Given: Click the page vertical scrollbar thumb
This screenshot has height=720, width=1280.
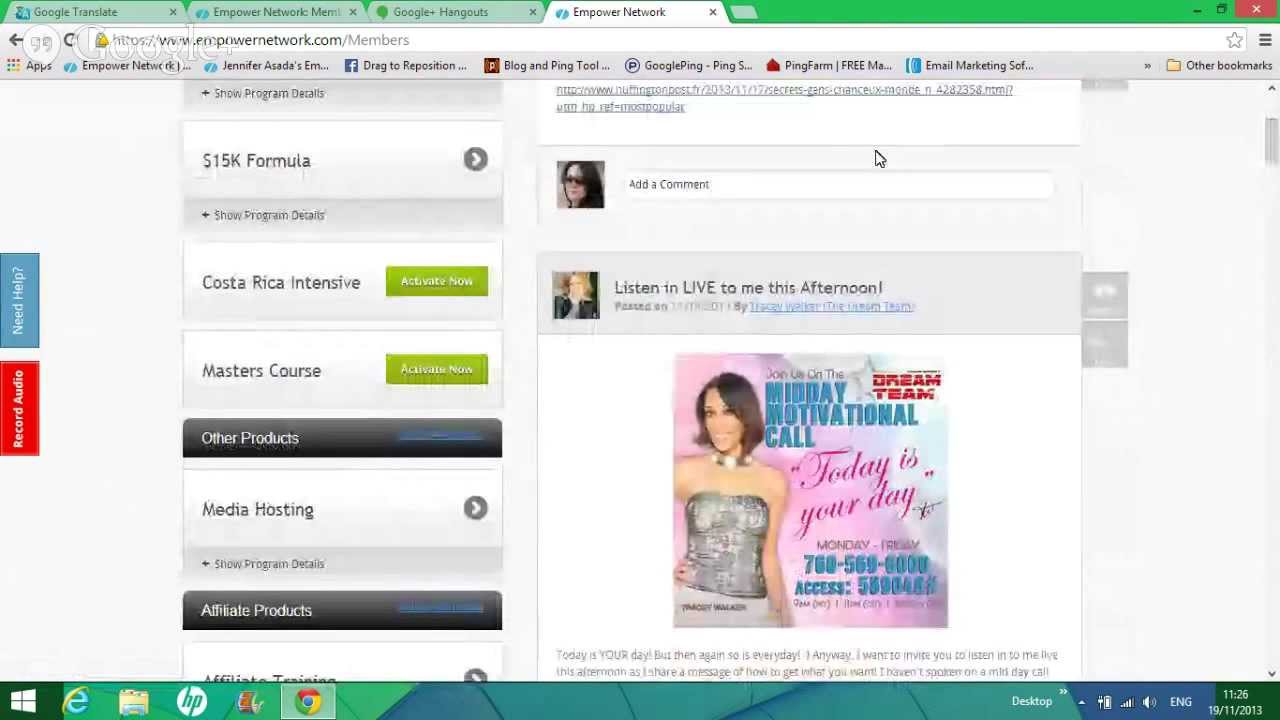Looking at the screenshot, I should click(x=1271, y=141).
